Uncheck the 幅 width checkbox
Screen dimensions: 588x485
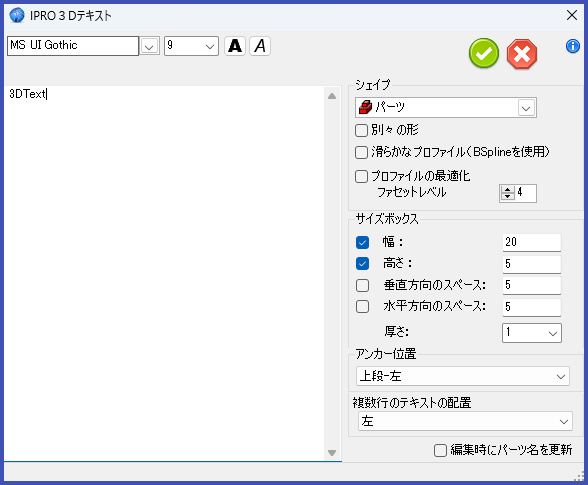tap(362, 242)
